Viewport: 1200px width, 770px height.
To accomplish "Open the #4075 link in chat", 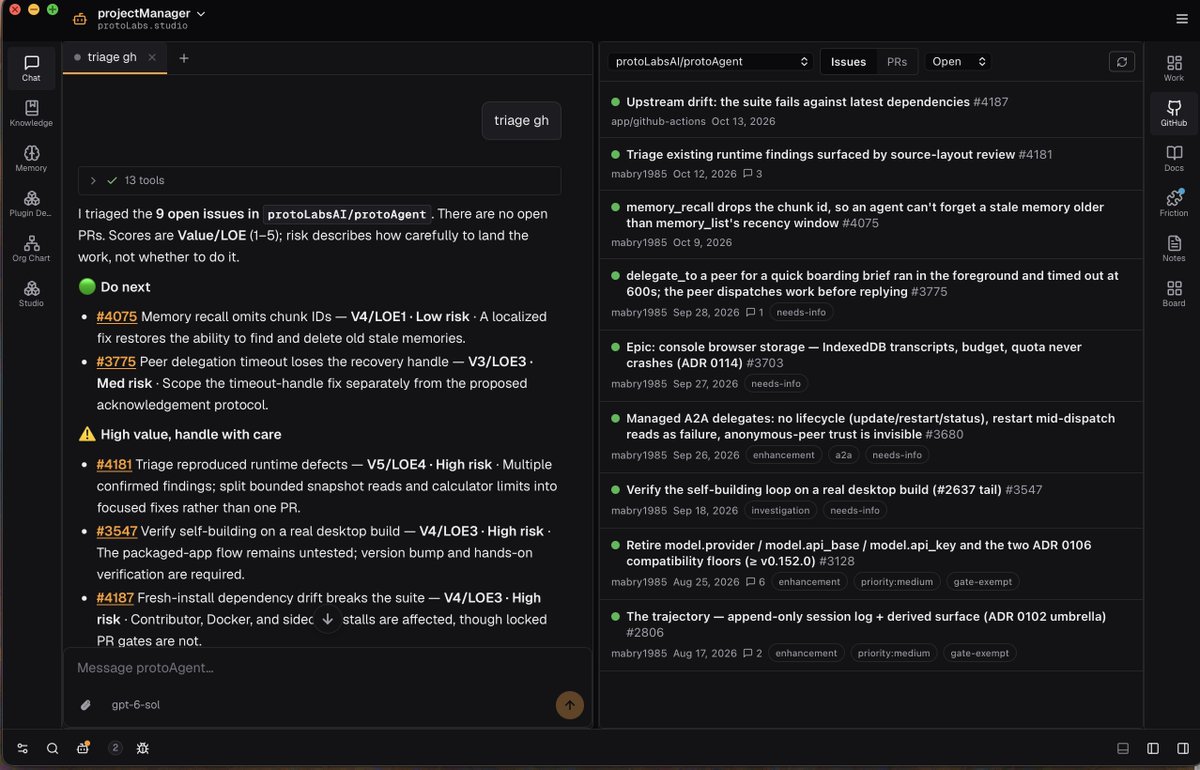I will pos(117,316).
